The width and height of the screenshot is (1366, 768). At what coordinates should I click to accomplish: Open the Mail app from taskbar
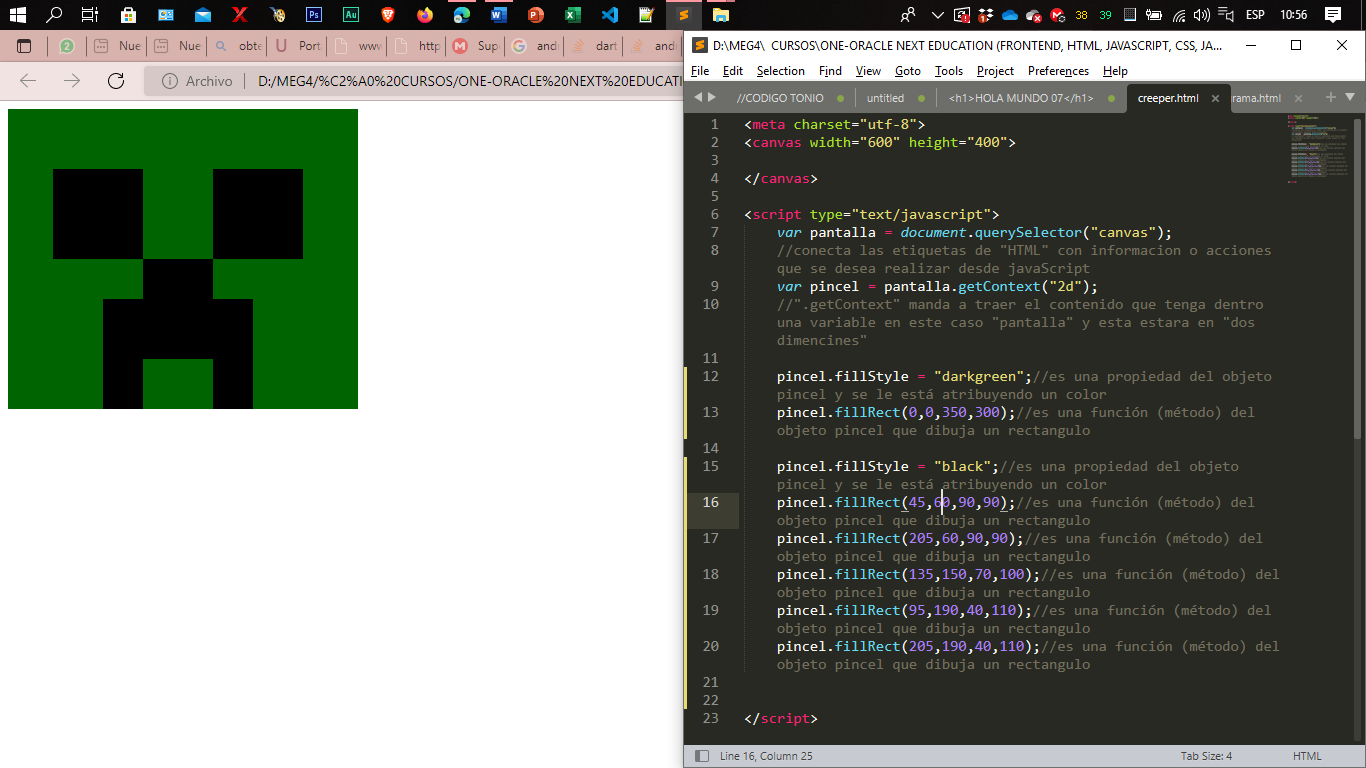pyautogui.click(x=203, y=15)
